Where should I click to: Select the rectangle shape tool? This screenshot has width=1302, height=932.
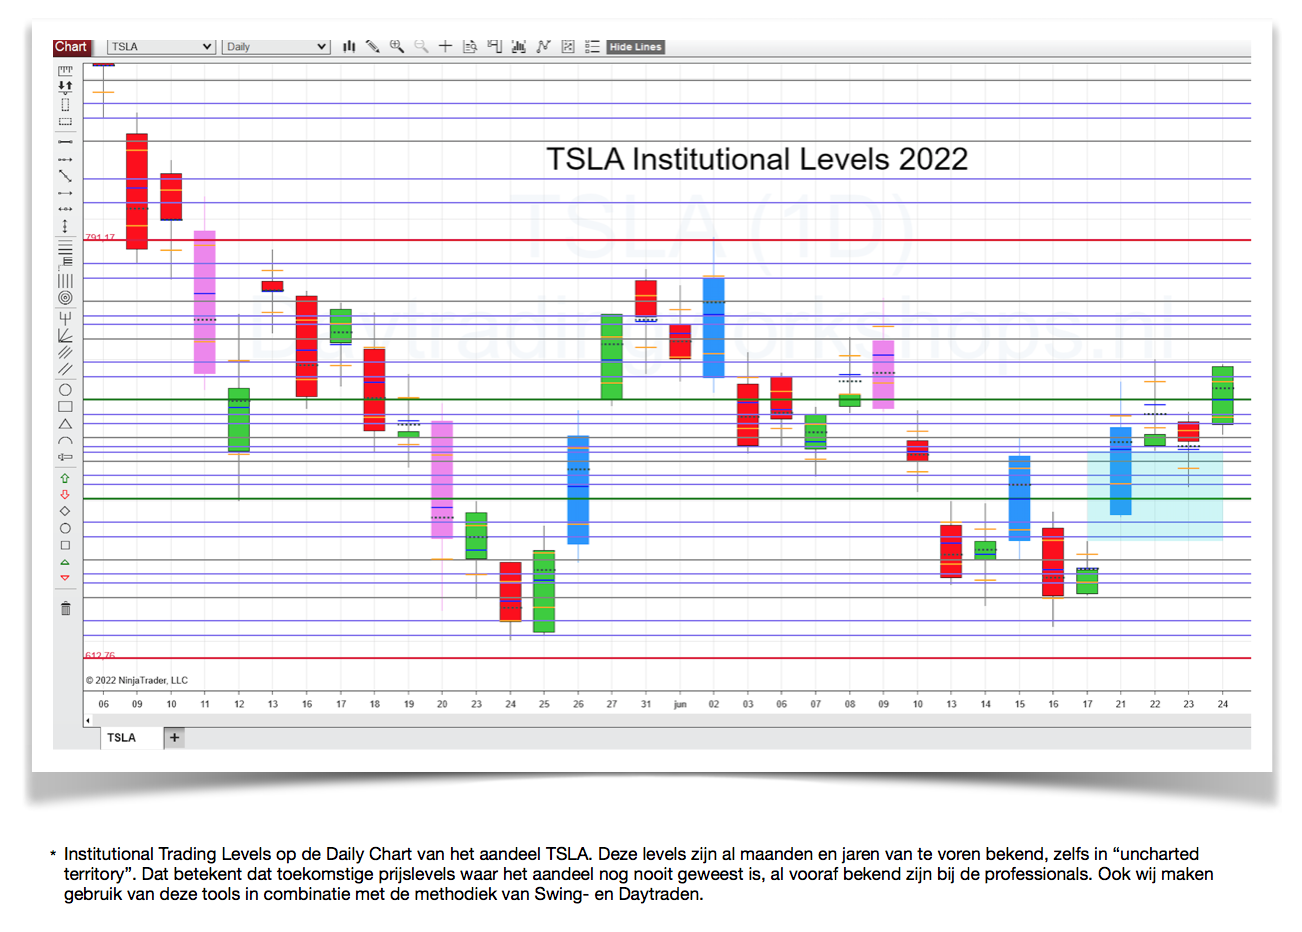tap(65, 407)
